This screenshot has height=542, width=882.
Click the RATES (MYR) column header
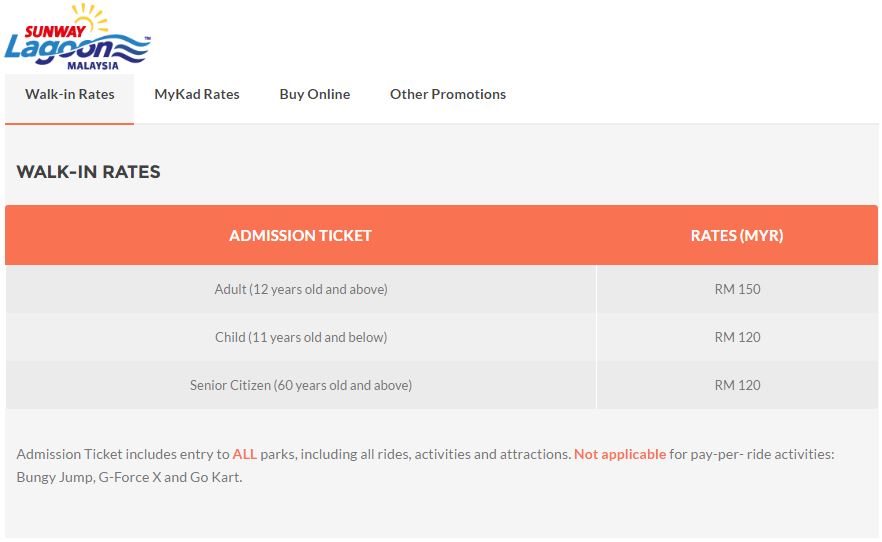point(737,235)
